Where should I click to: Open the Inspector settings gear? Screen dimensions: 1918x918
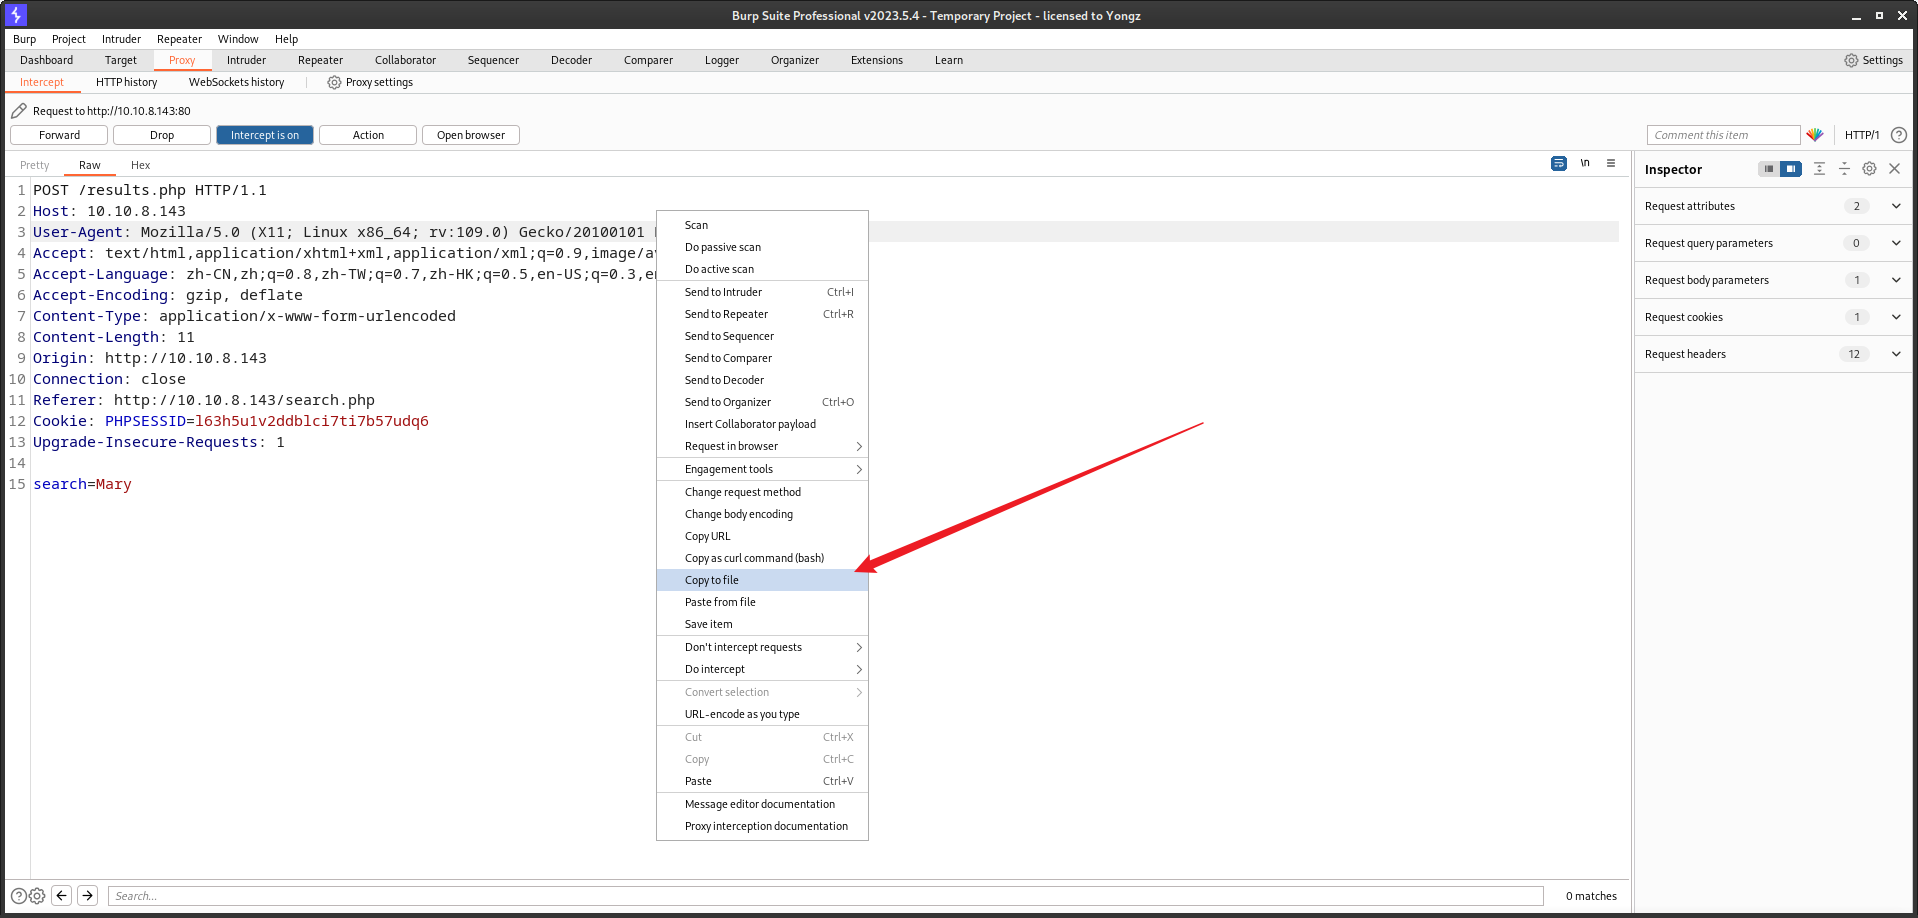pyautogui.click(x=1869, y=169)
